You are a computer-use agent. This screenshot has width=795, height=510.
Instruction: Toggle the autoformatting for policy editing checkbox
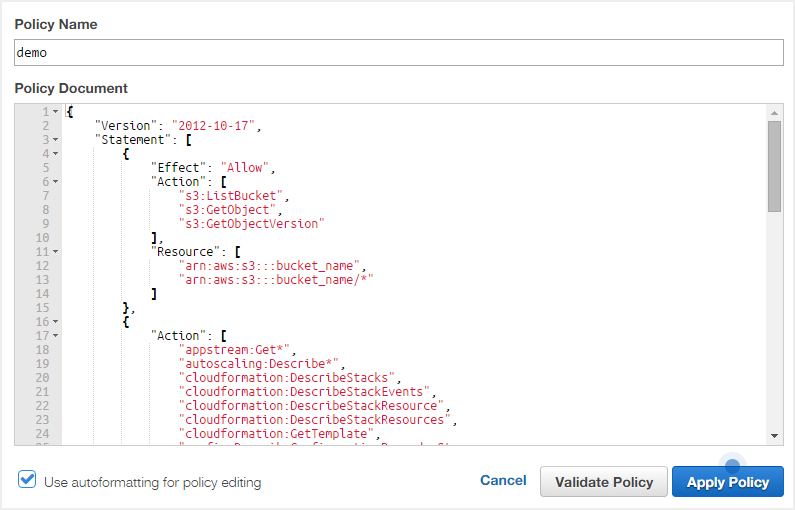[27, 481]
